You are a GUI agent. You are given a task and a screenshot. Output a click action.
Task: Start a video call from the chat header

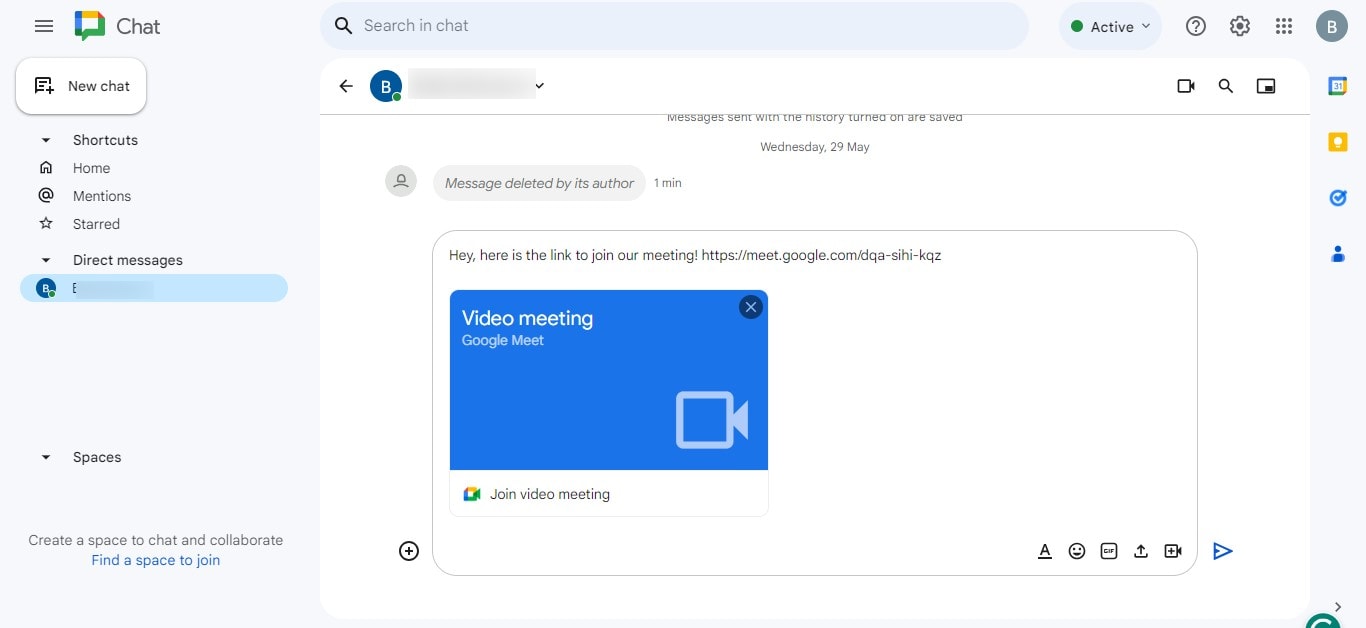(x=1186, y=86)
